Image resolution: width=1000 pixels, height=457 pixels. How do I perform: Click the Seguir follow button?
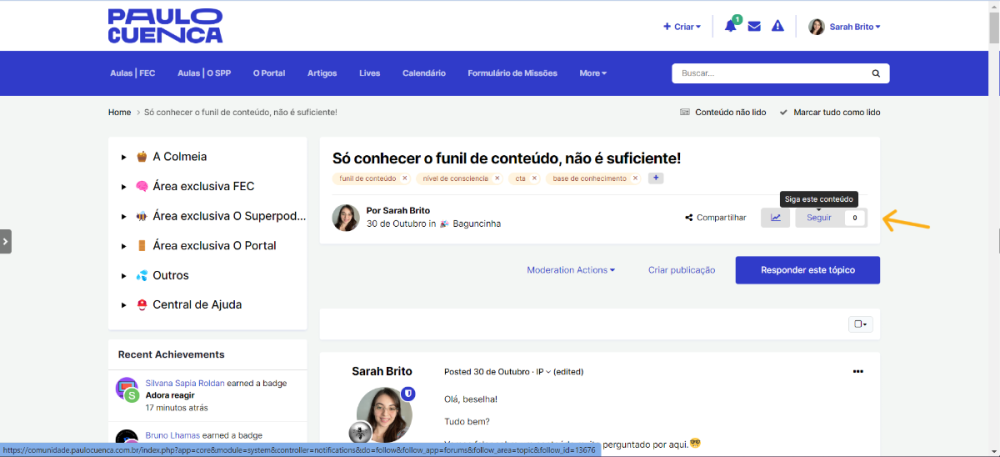[x=819, y=217]
